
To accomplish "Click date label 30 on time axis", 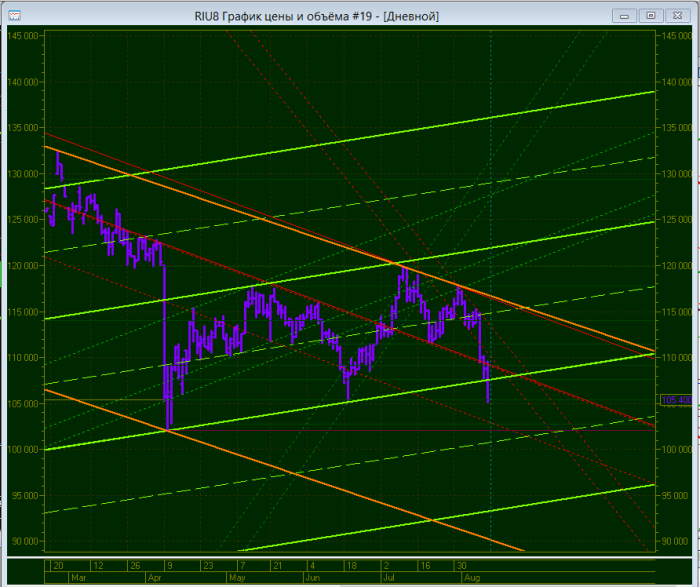I will pos(461,566).
